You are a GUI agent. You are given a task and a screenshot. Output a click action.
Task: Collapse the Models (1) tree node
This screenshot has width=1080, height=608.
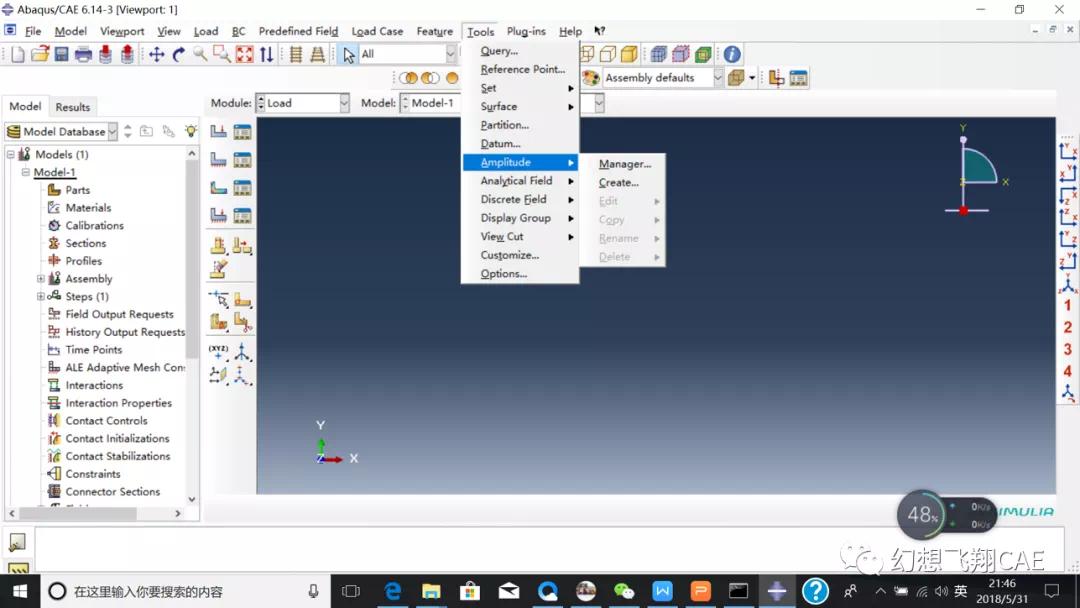point(11,154)
